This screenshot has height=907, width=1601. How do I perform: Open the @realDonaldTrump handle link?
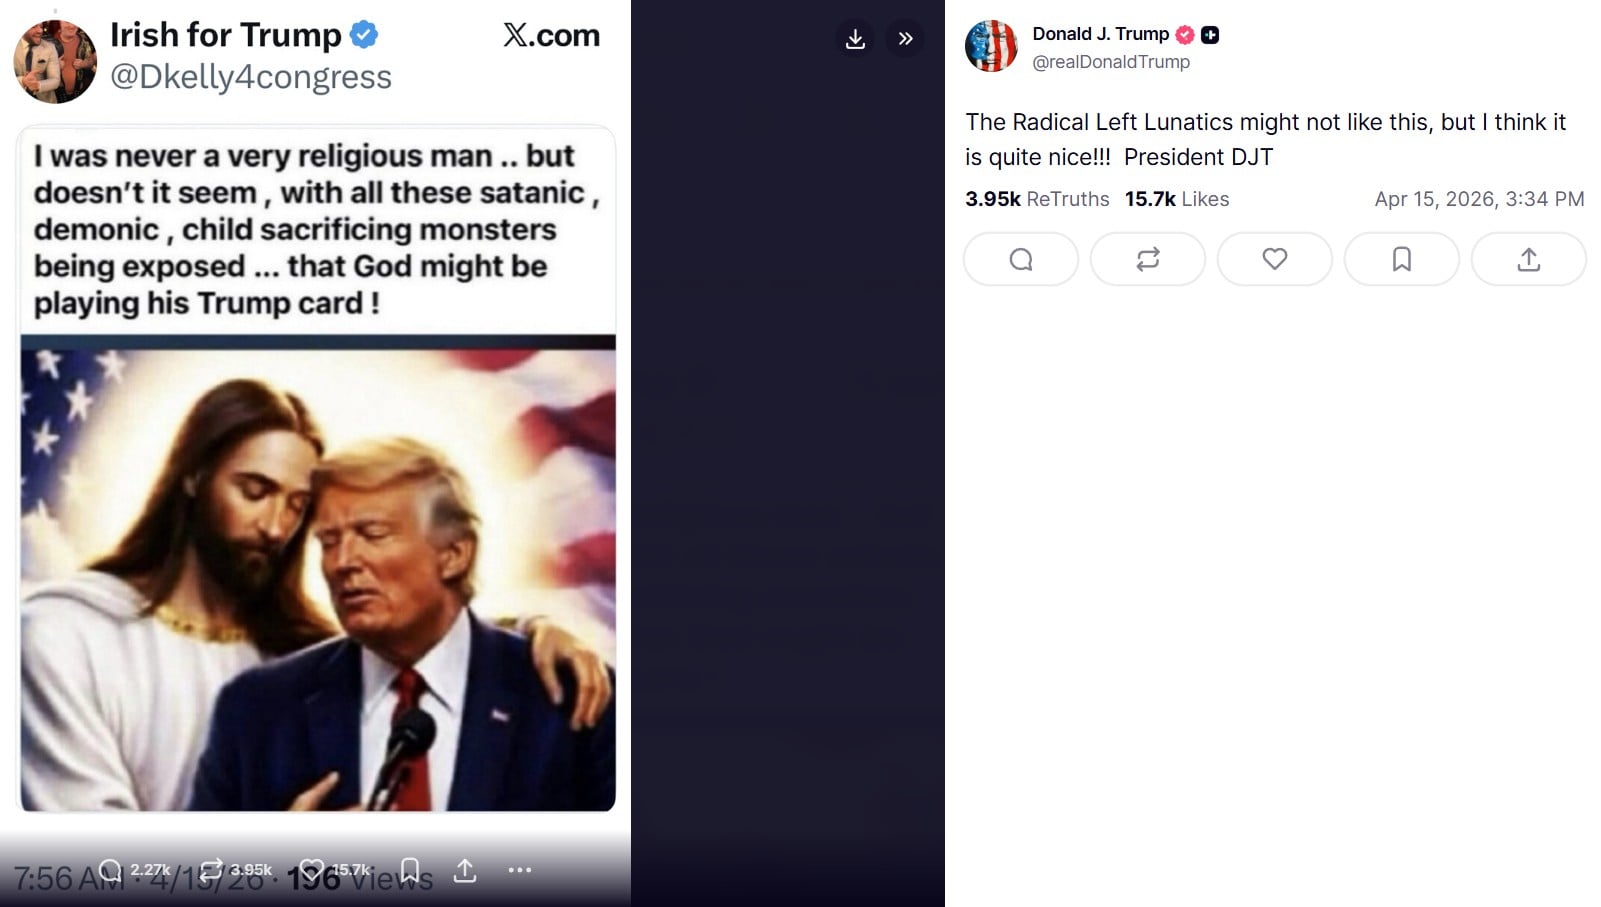tap(1110, 62)
